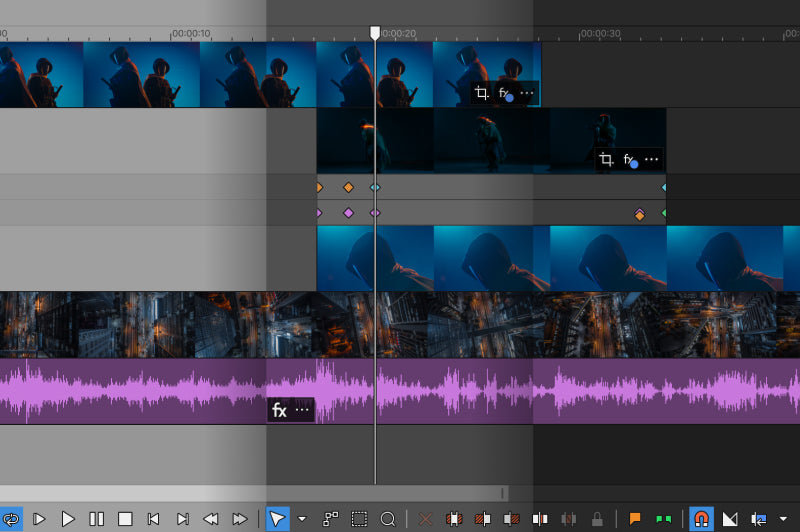The image size is (800, 532).
Task: Insert an orange marker from the toolbar
Action: click(634, 519)
